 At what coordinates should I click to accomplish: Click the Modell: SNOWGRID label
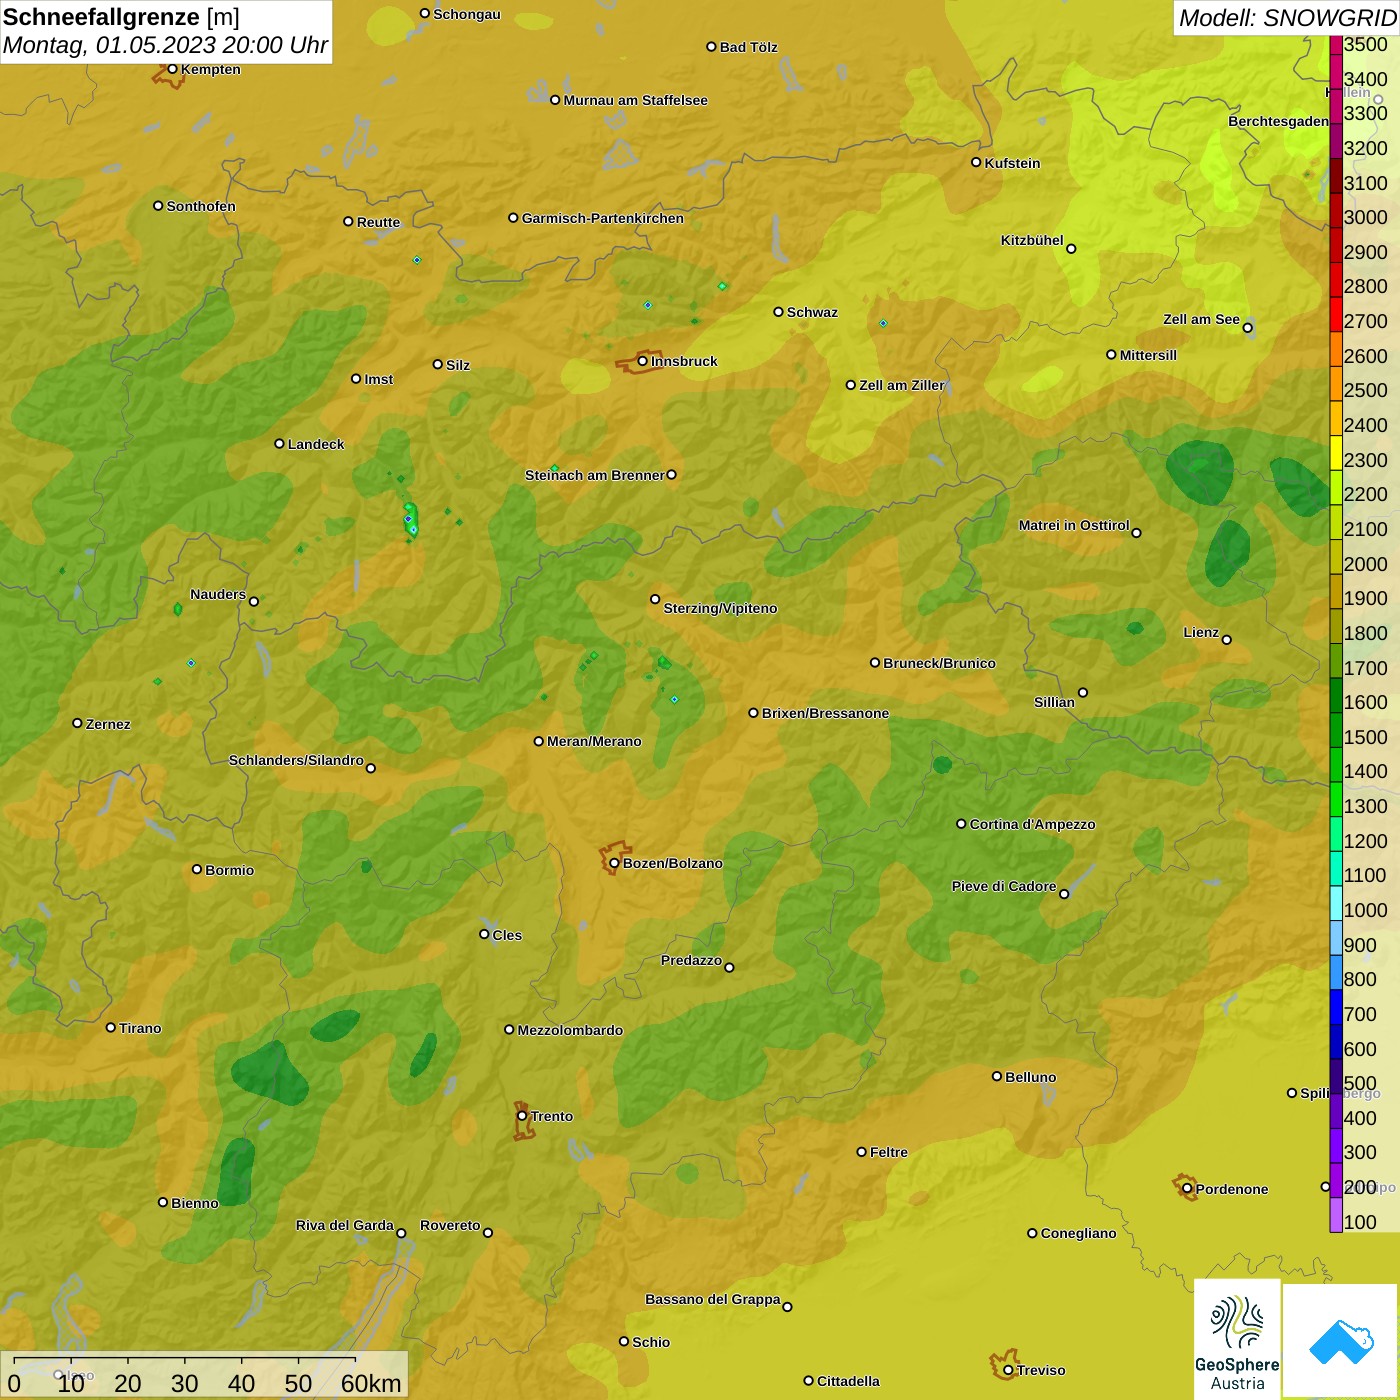(1287, 18)
